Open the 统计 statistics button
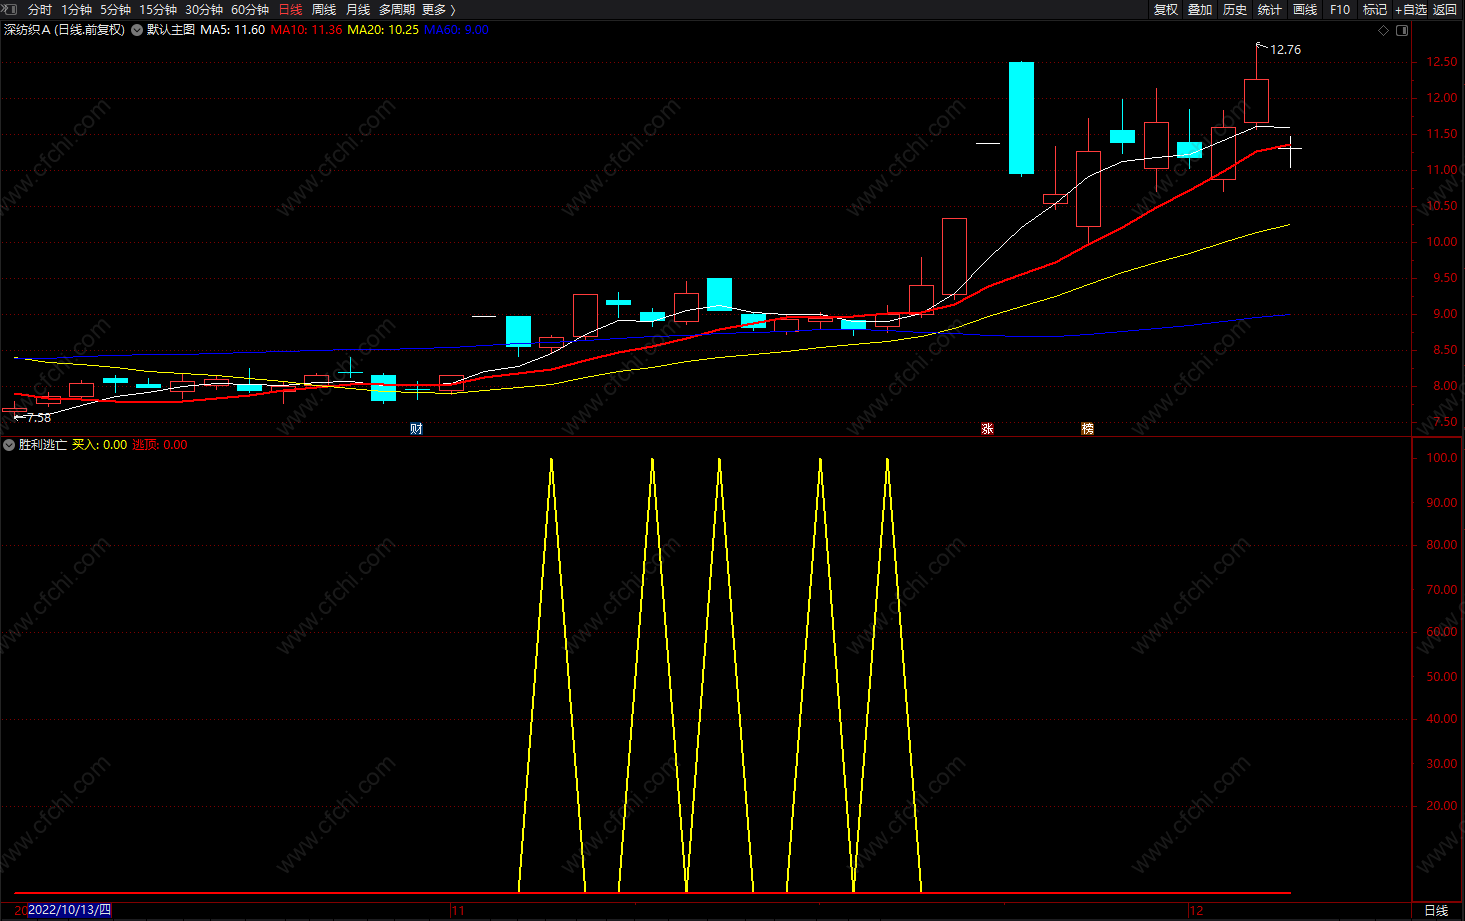 (1269, 9)
